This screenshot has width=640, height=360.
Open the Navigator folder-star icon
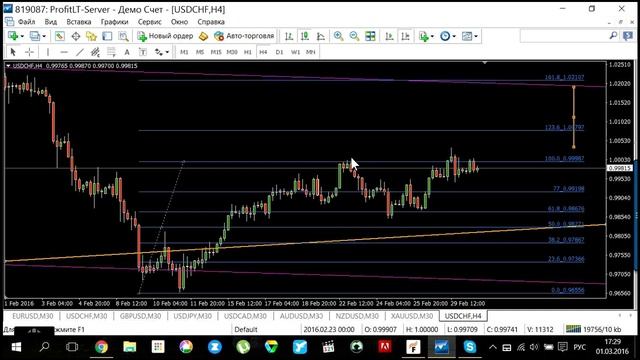click(91, 36)
